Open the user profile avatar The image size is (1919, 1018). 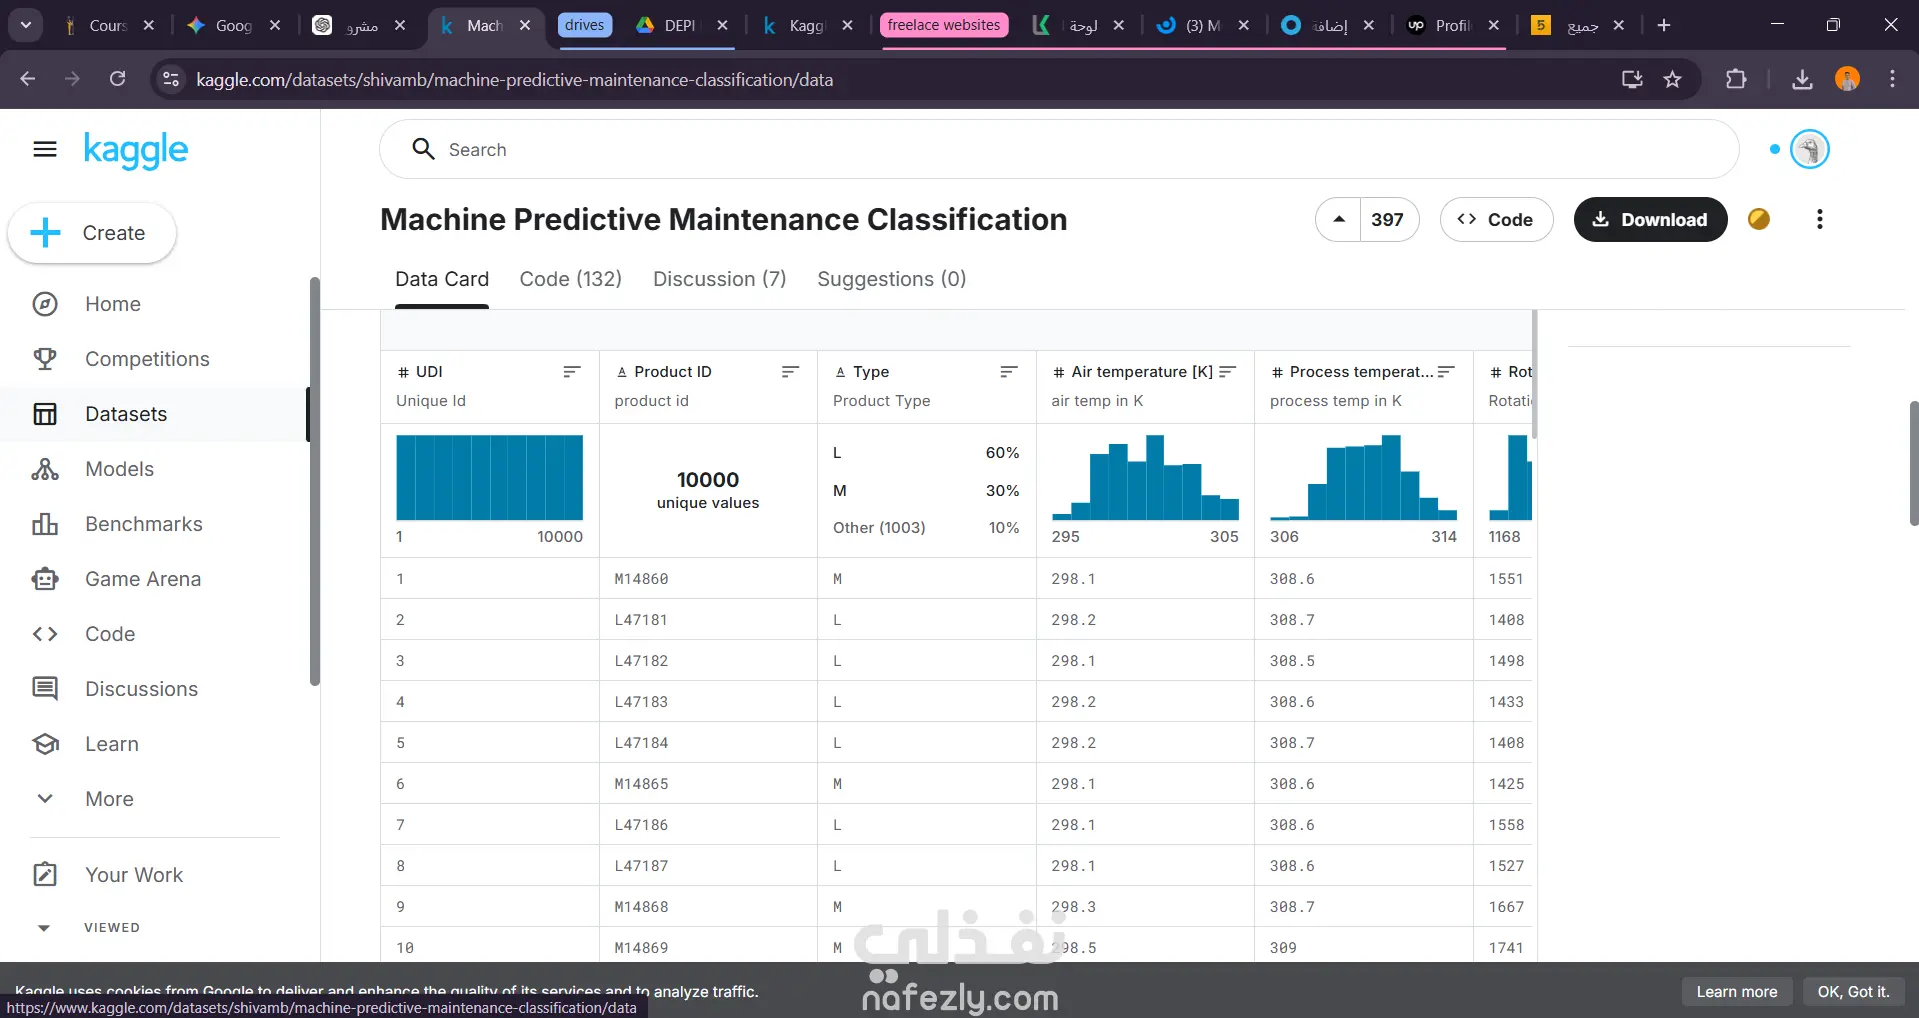click(x=1809, y=149)
